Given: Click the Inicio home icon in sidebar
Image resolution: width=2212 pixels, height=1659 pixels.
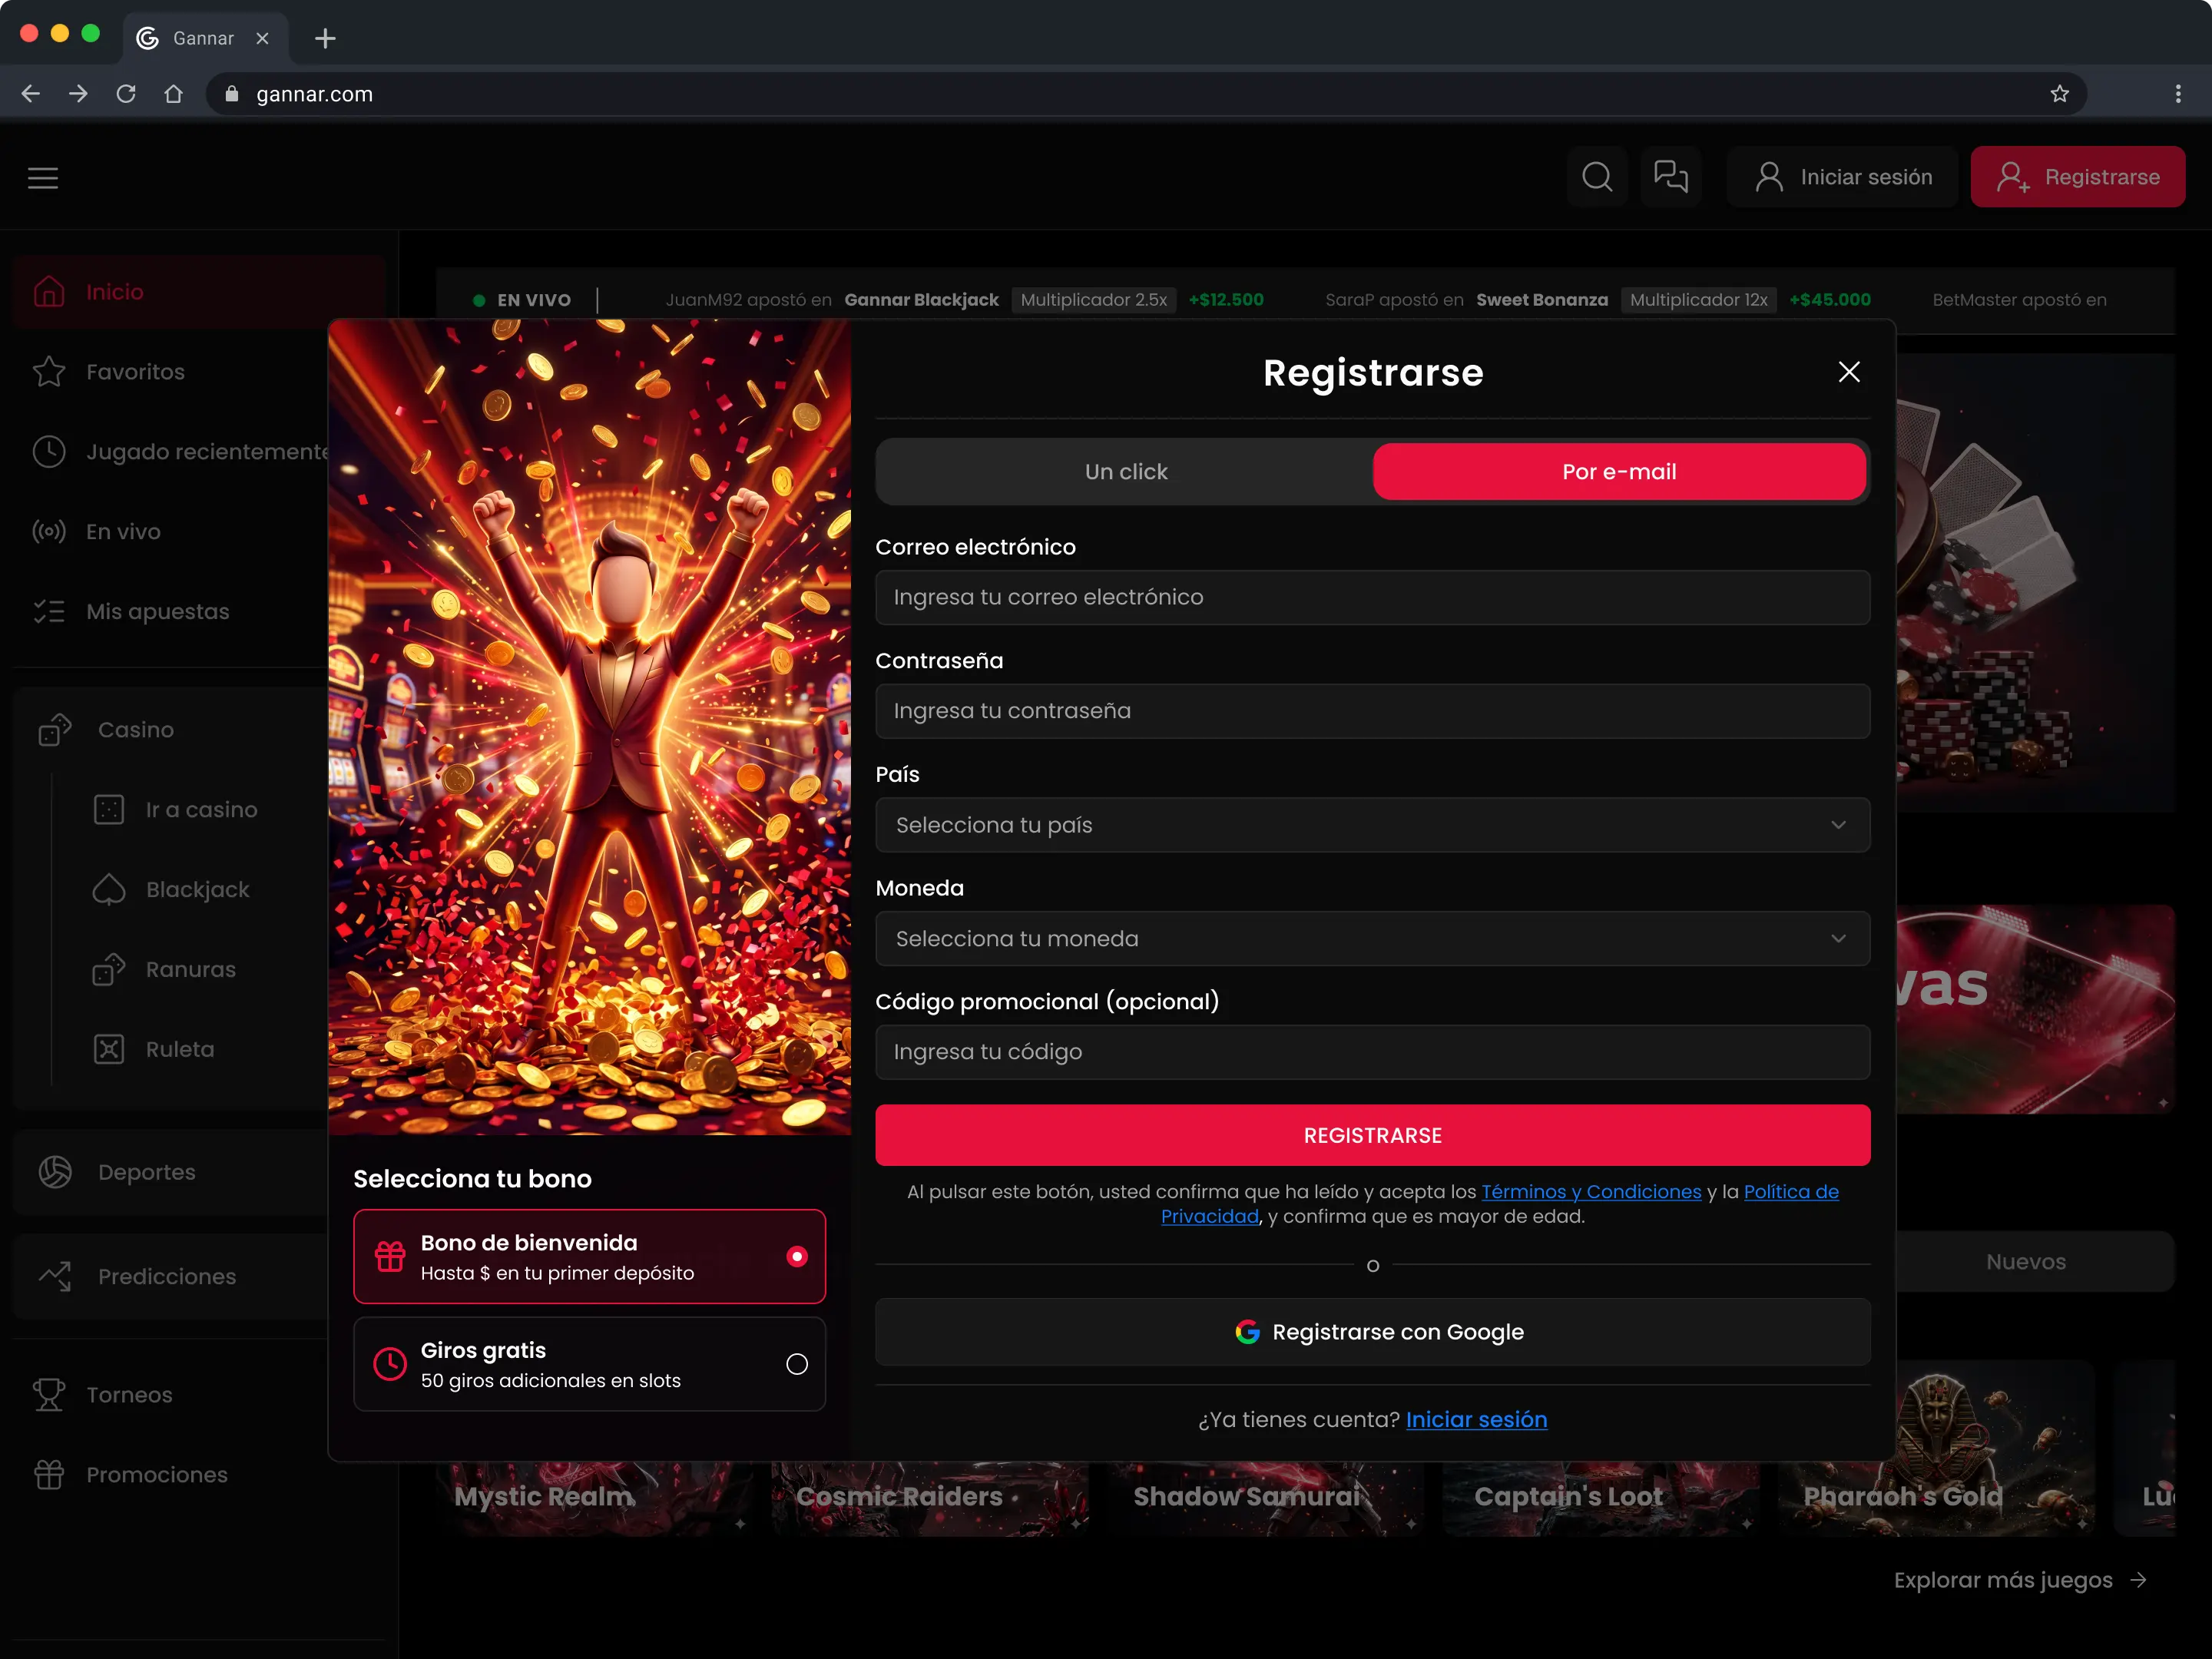Looking at the screenshot, I should pyautogui.click(x=49, y=292).
